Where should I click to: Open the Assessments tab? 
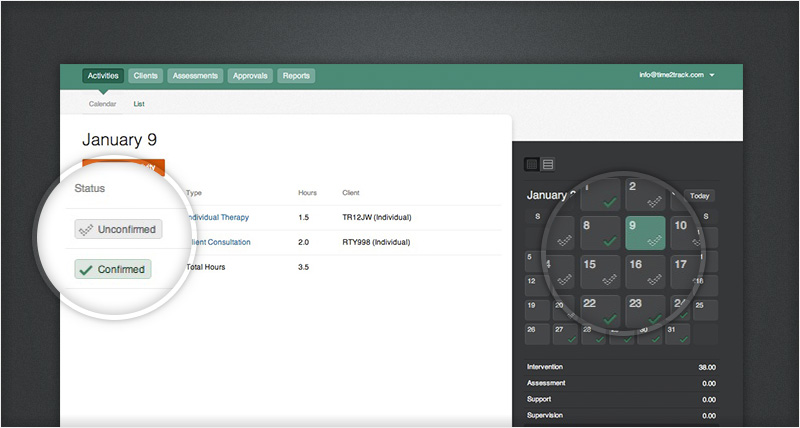pyautogui.click(x=195, y=76)
